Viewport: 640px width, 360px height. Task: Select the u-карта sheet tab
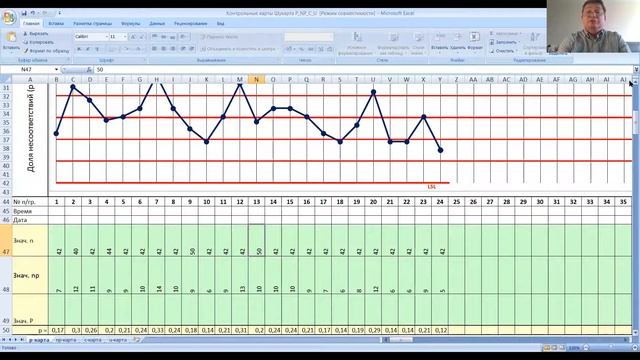click(119, 340)
